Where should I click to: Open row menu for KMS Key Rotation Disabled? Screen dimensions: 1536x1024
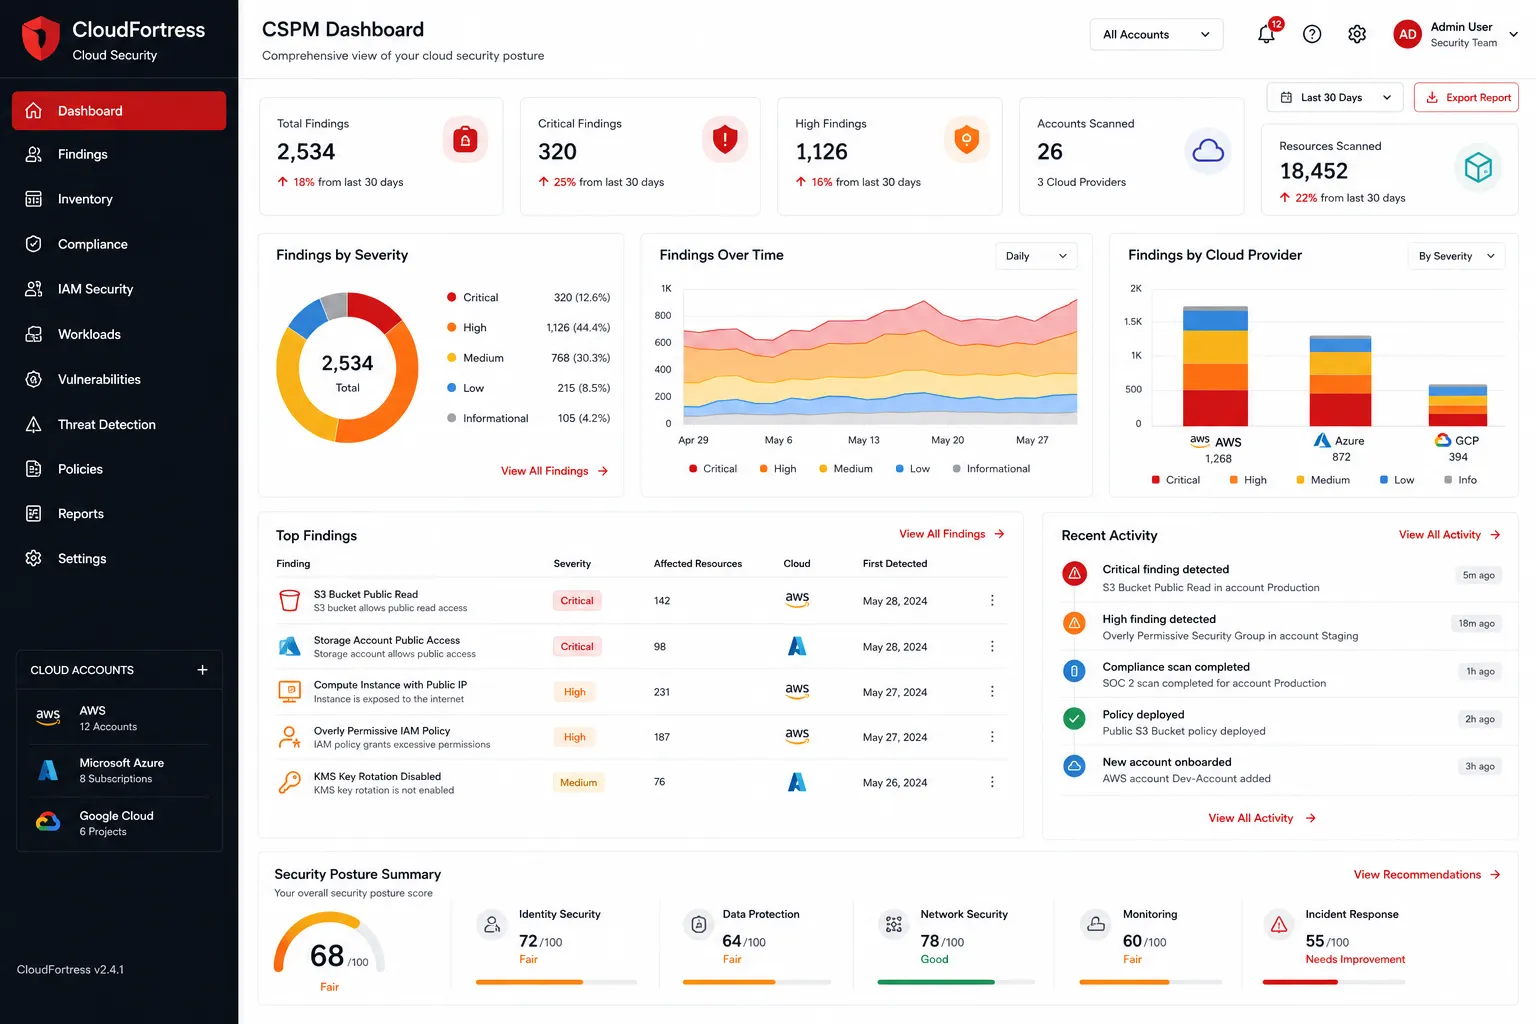click(x=992, y=782)
